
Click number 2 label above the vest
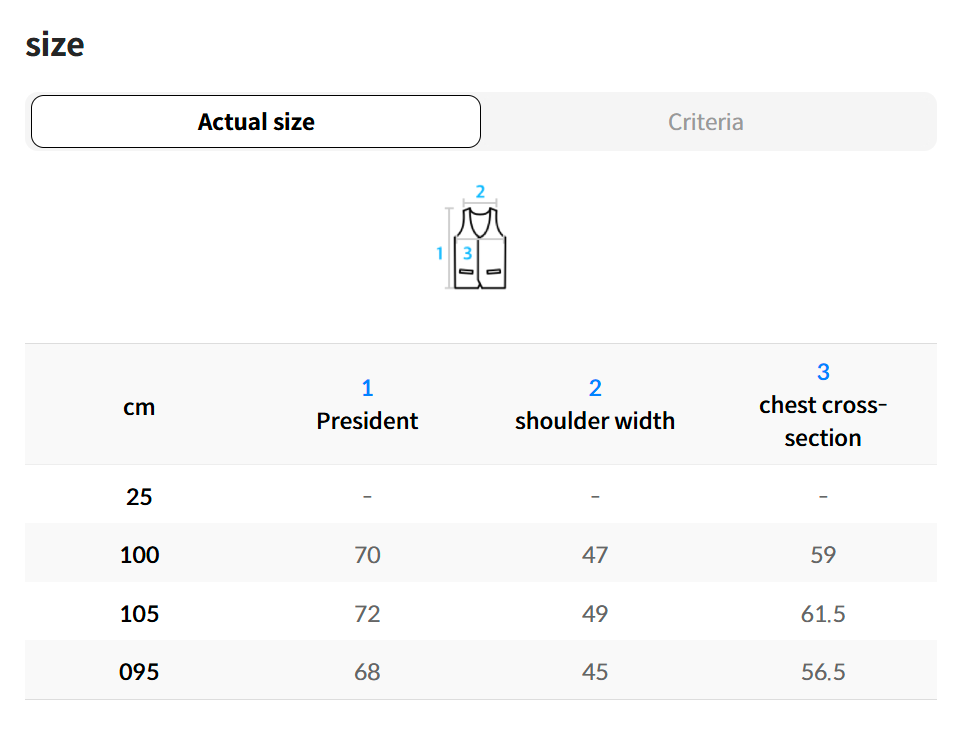click(x=480, y=192)
